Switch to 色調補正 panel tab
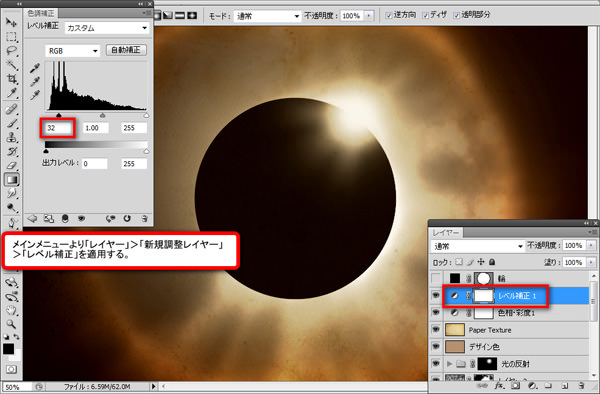The image size is (600, 394). coord(41,13)
